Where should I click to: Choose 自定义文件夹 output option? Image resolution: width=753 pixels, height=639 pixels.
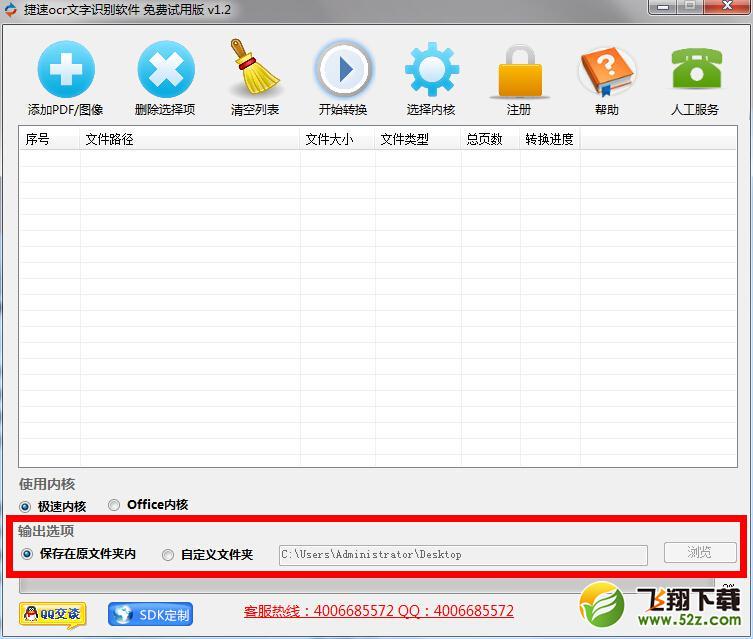pos(168,555)
